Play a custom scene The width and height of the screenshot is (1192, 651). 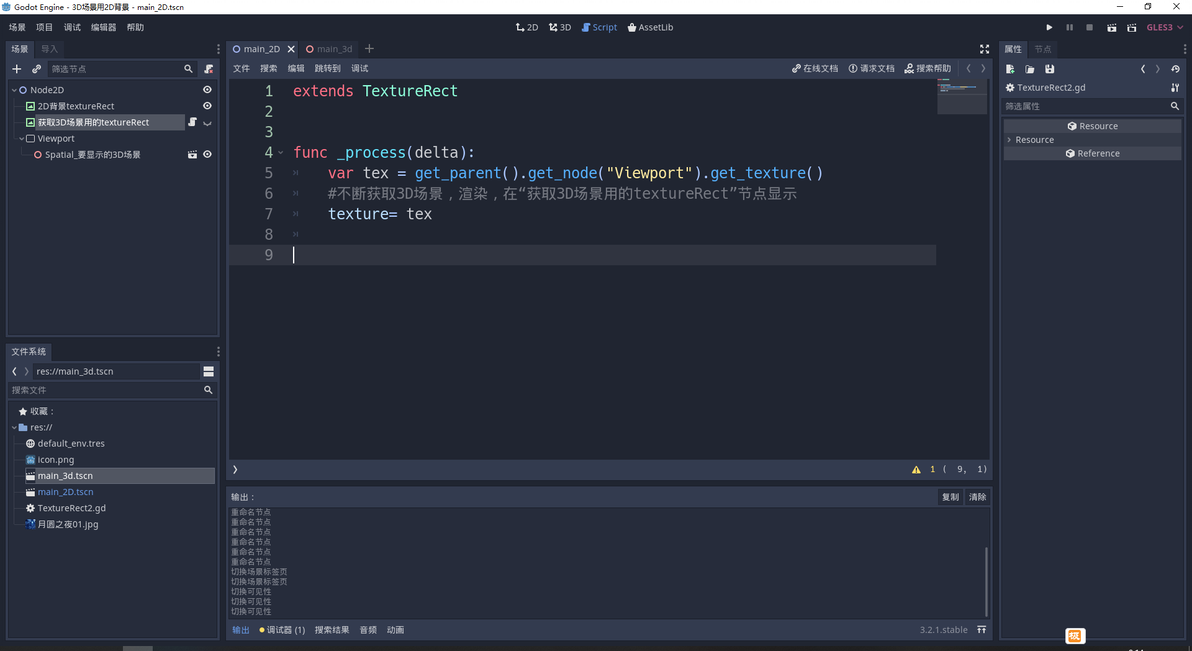pyautogui.click(x=1132, y=27)
